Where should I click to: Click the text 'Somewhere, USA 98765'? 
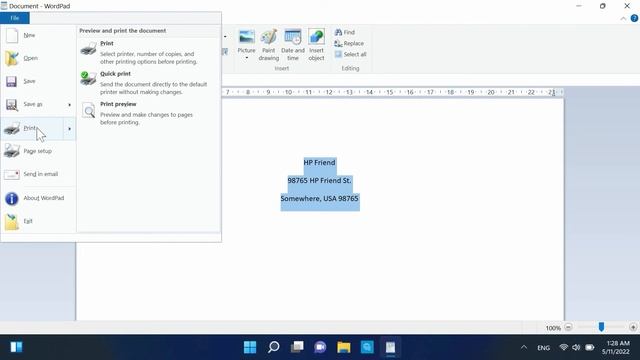pos(319,198)
